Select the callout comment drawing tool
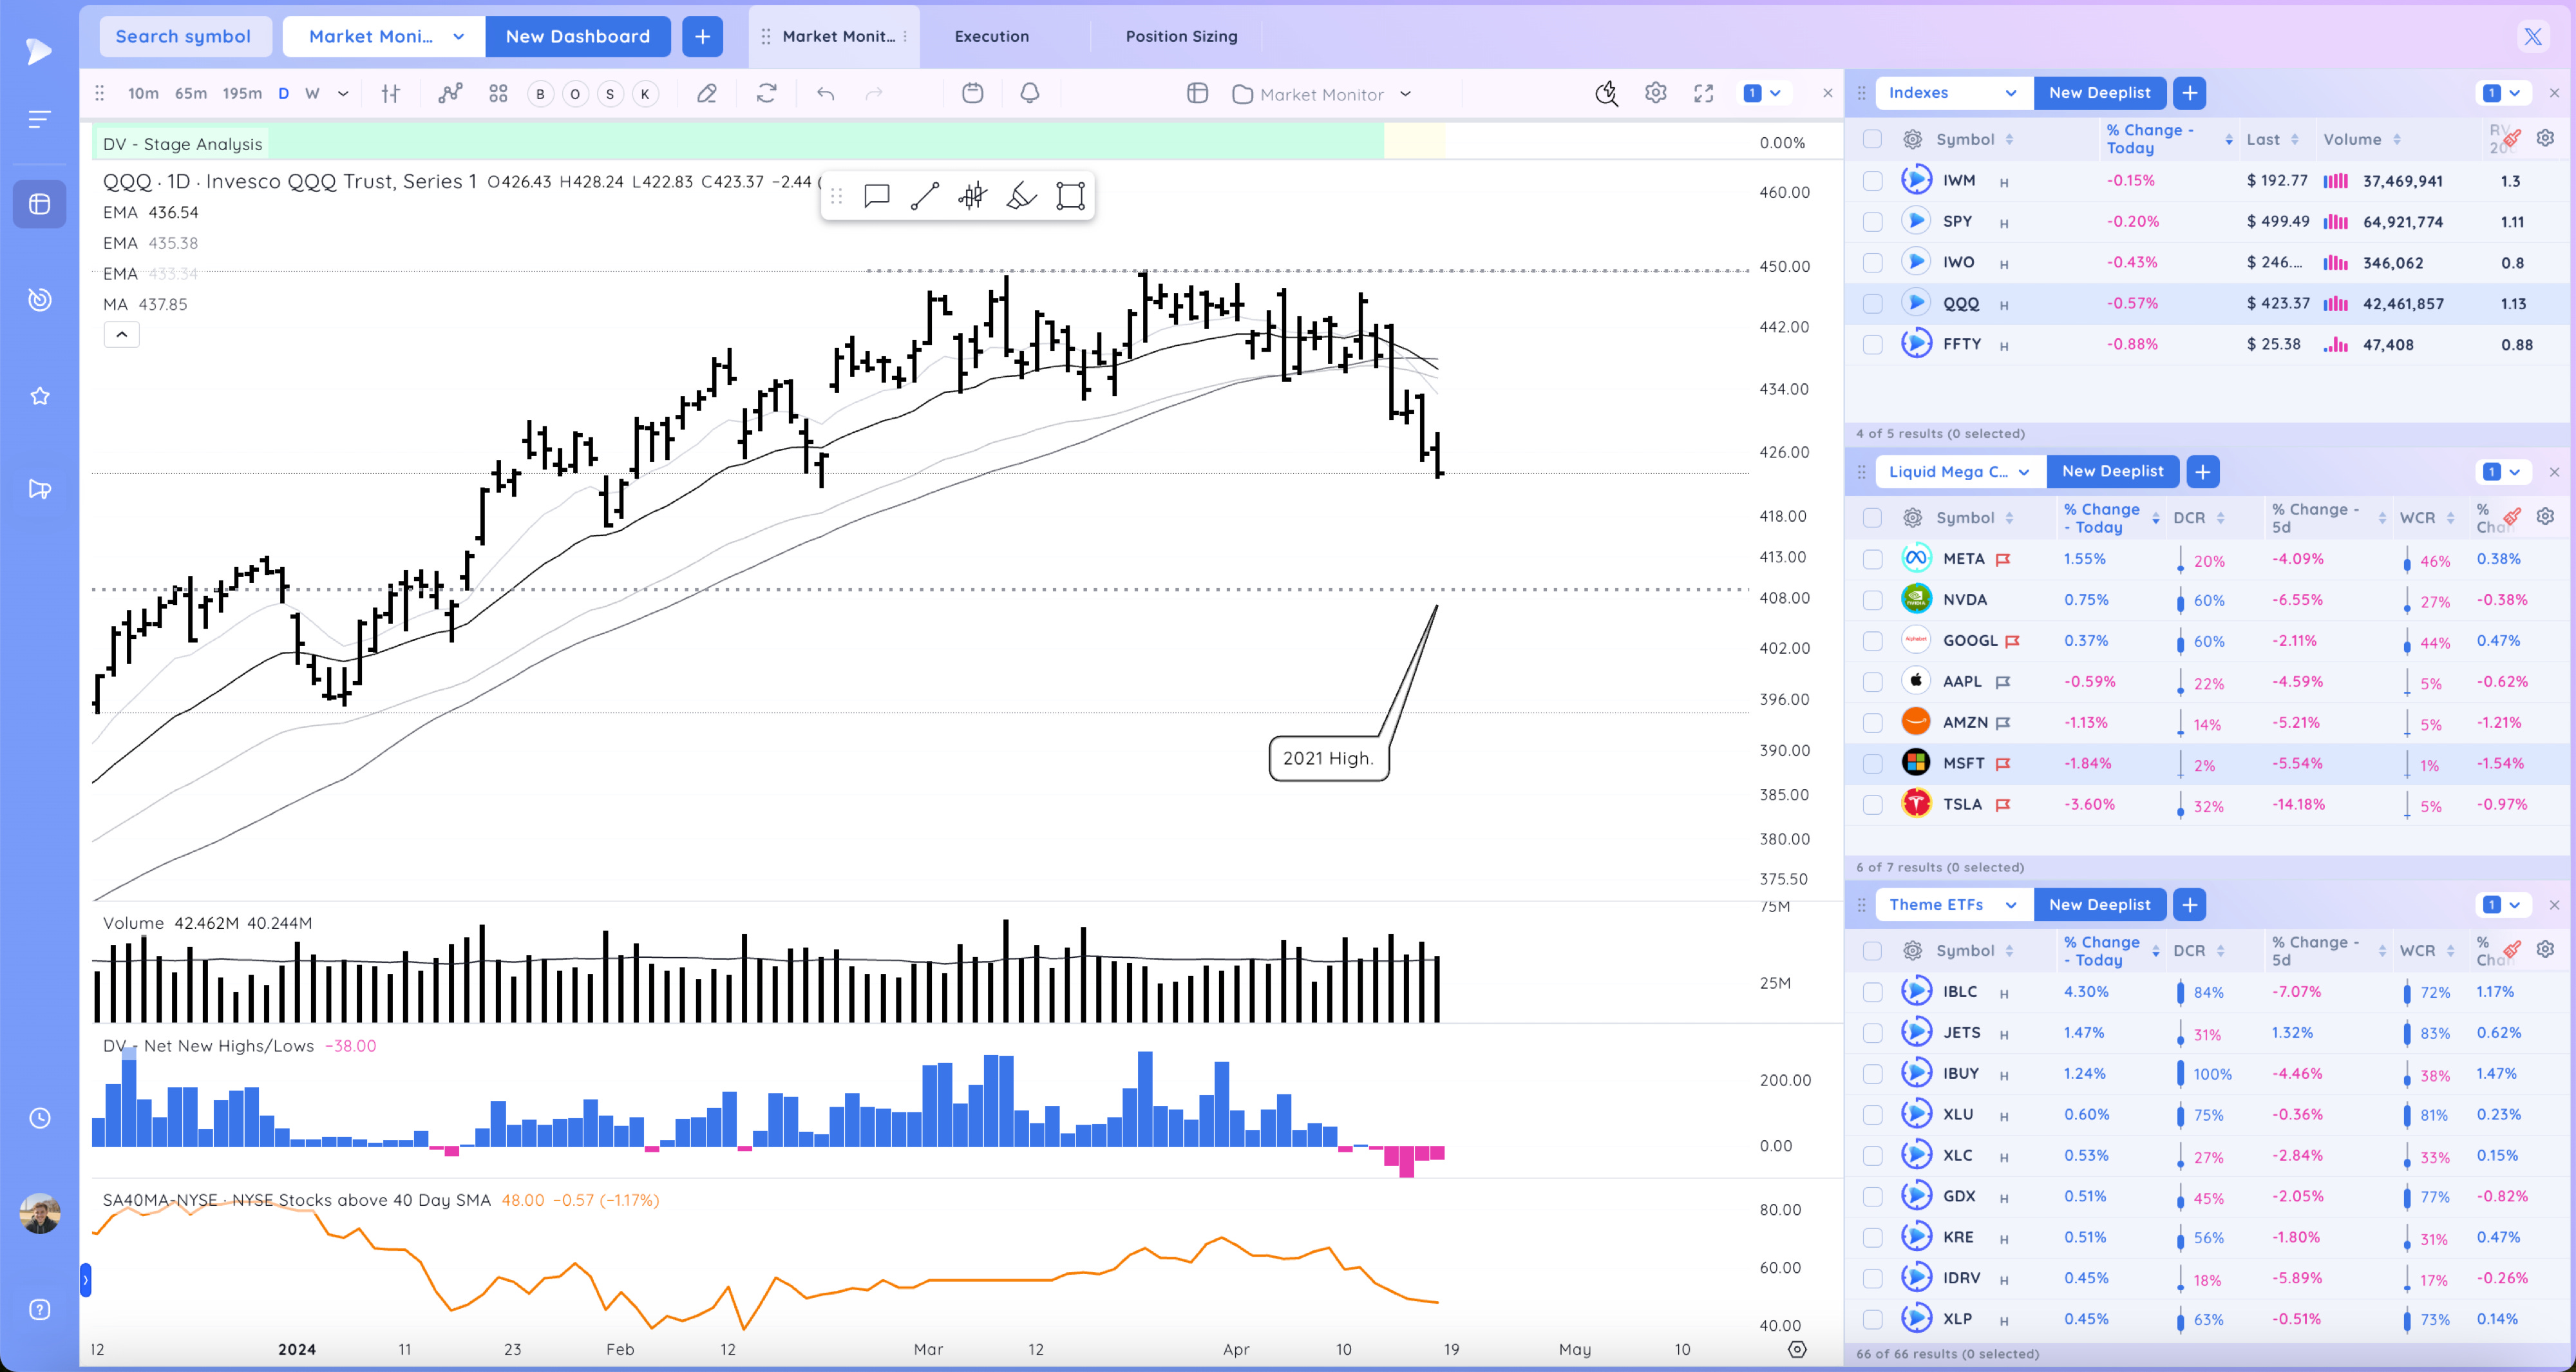The image size is (2576, 1372). coord(877,195)
